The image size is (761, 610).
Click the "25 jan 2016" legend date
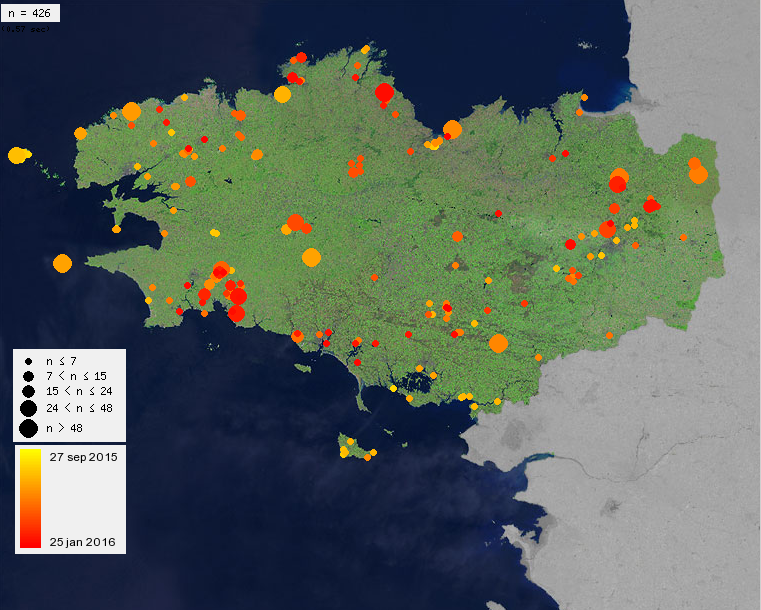83,542
